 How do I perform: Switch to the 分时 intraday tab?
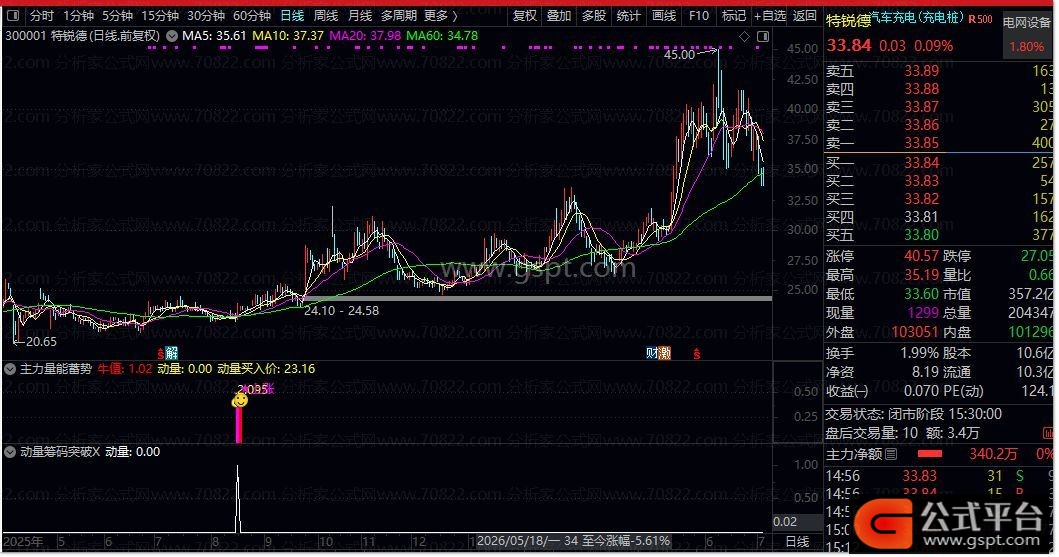pyautogui.click(x=42, y=16)
